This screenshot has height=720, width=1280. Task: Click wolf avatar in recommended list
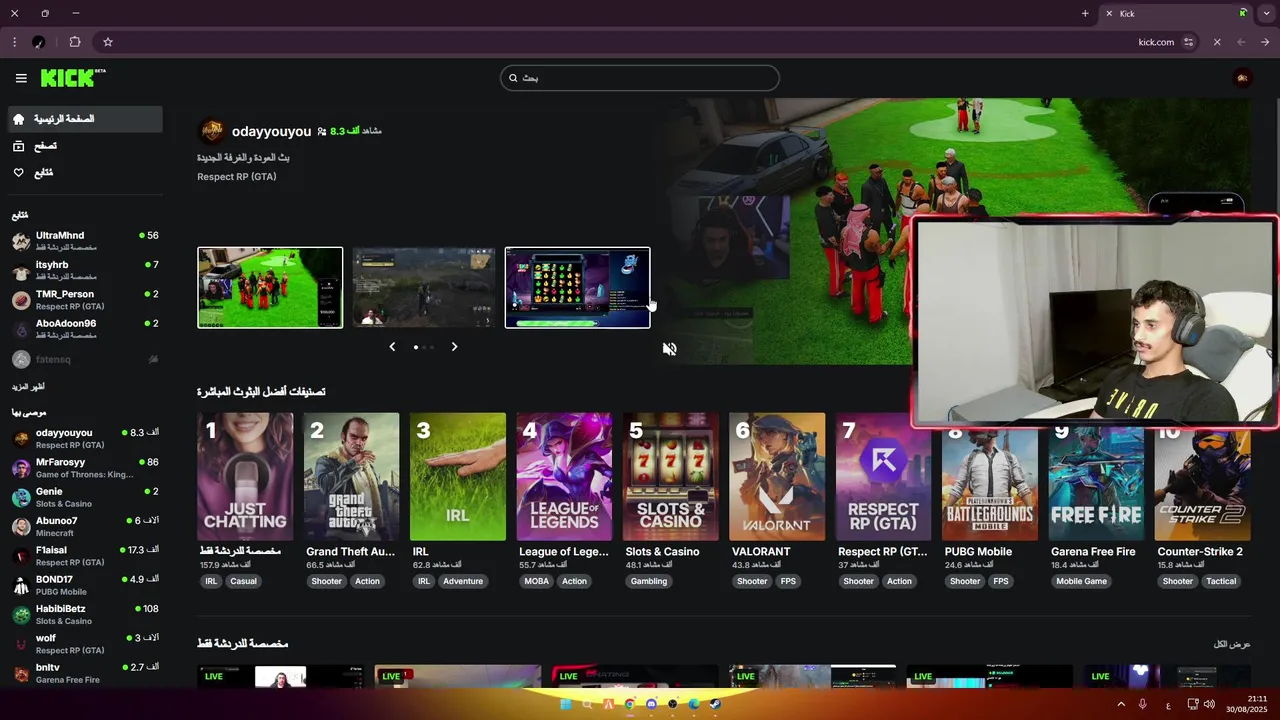21,644
